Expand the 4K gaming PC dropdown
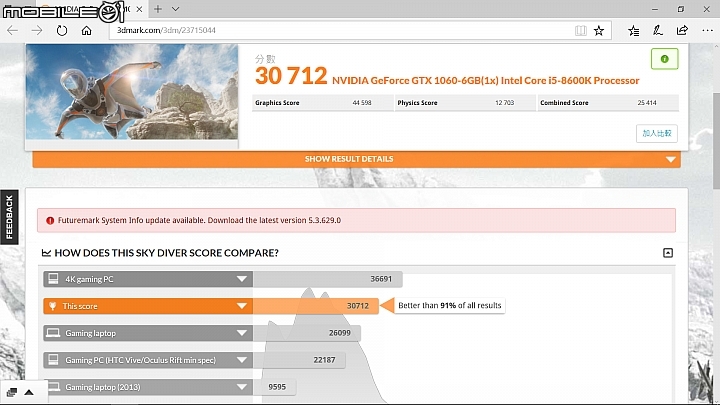Screen dimensions: 720x405 [242, 279]
